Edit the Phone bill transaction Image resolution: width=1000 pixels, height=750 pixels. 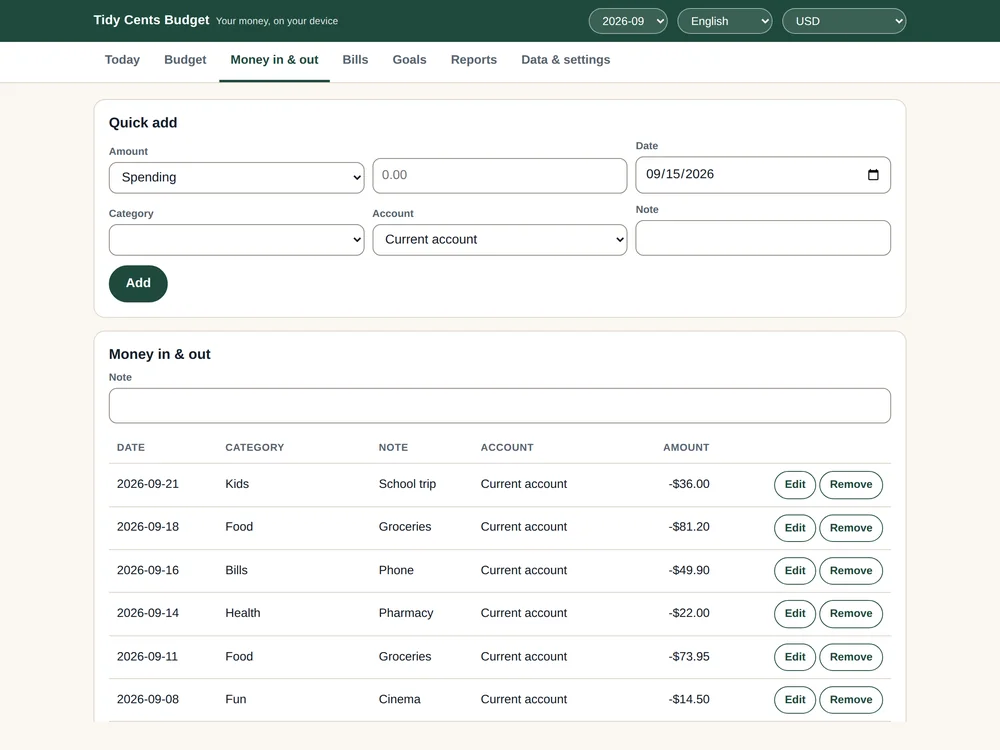pyautogui.click(x=795, y=571)
